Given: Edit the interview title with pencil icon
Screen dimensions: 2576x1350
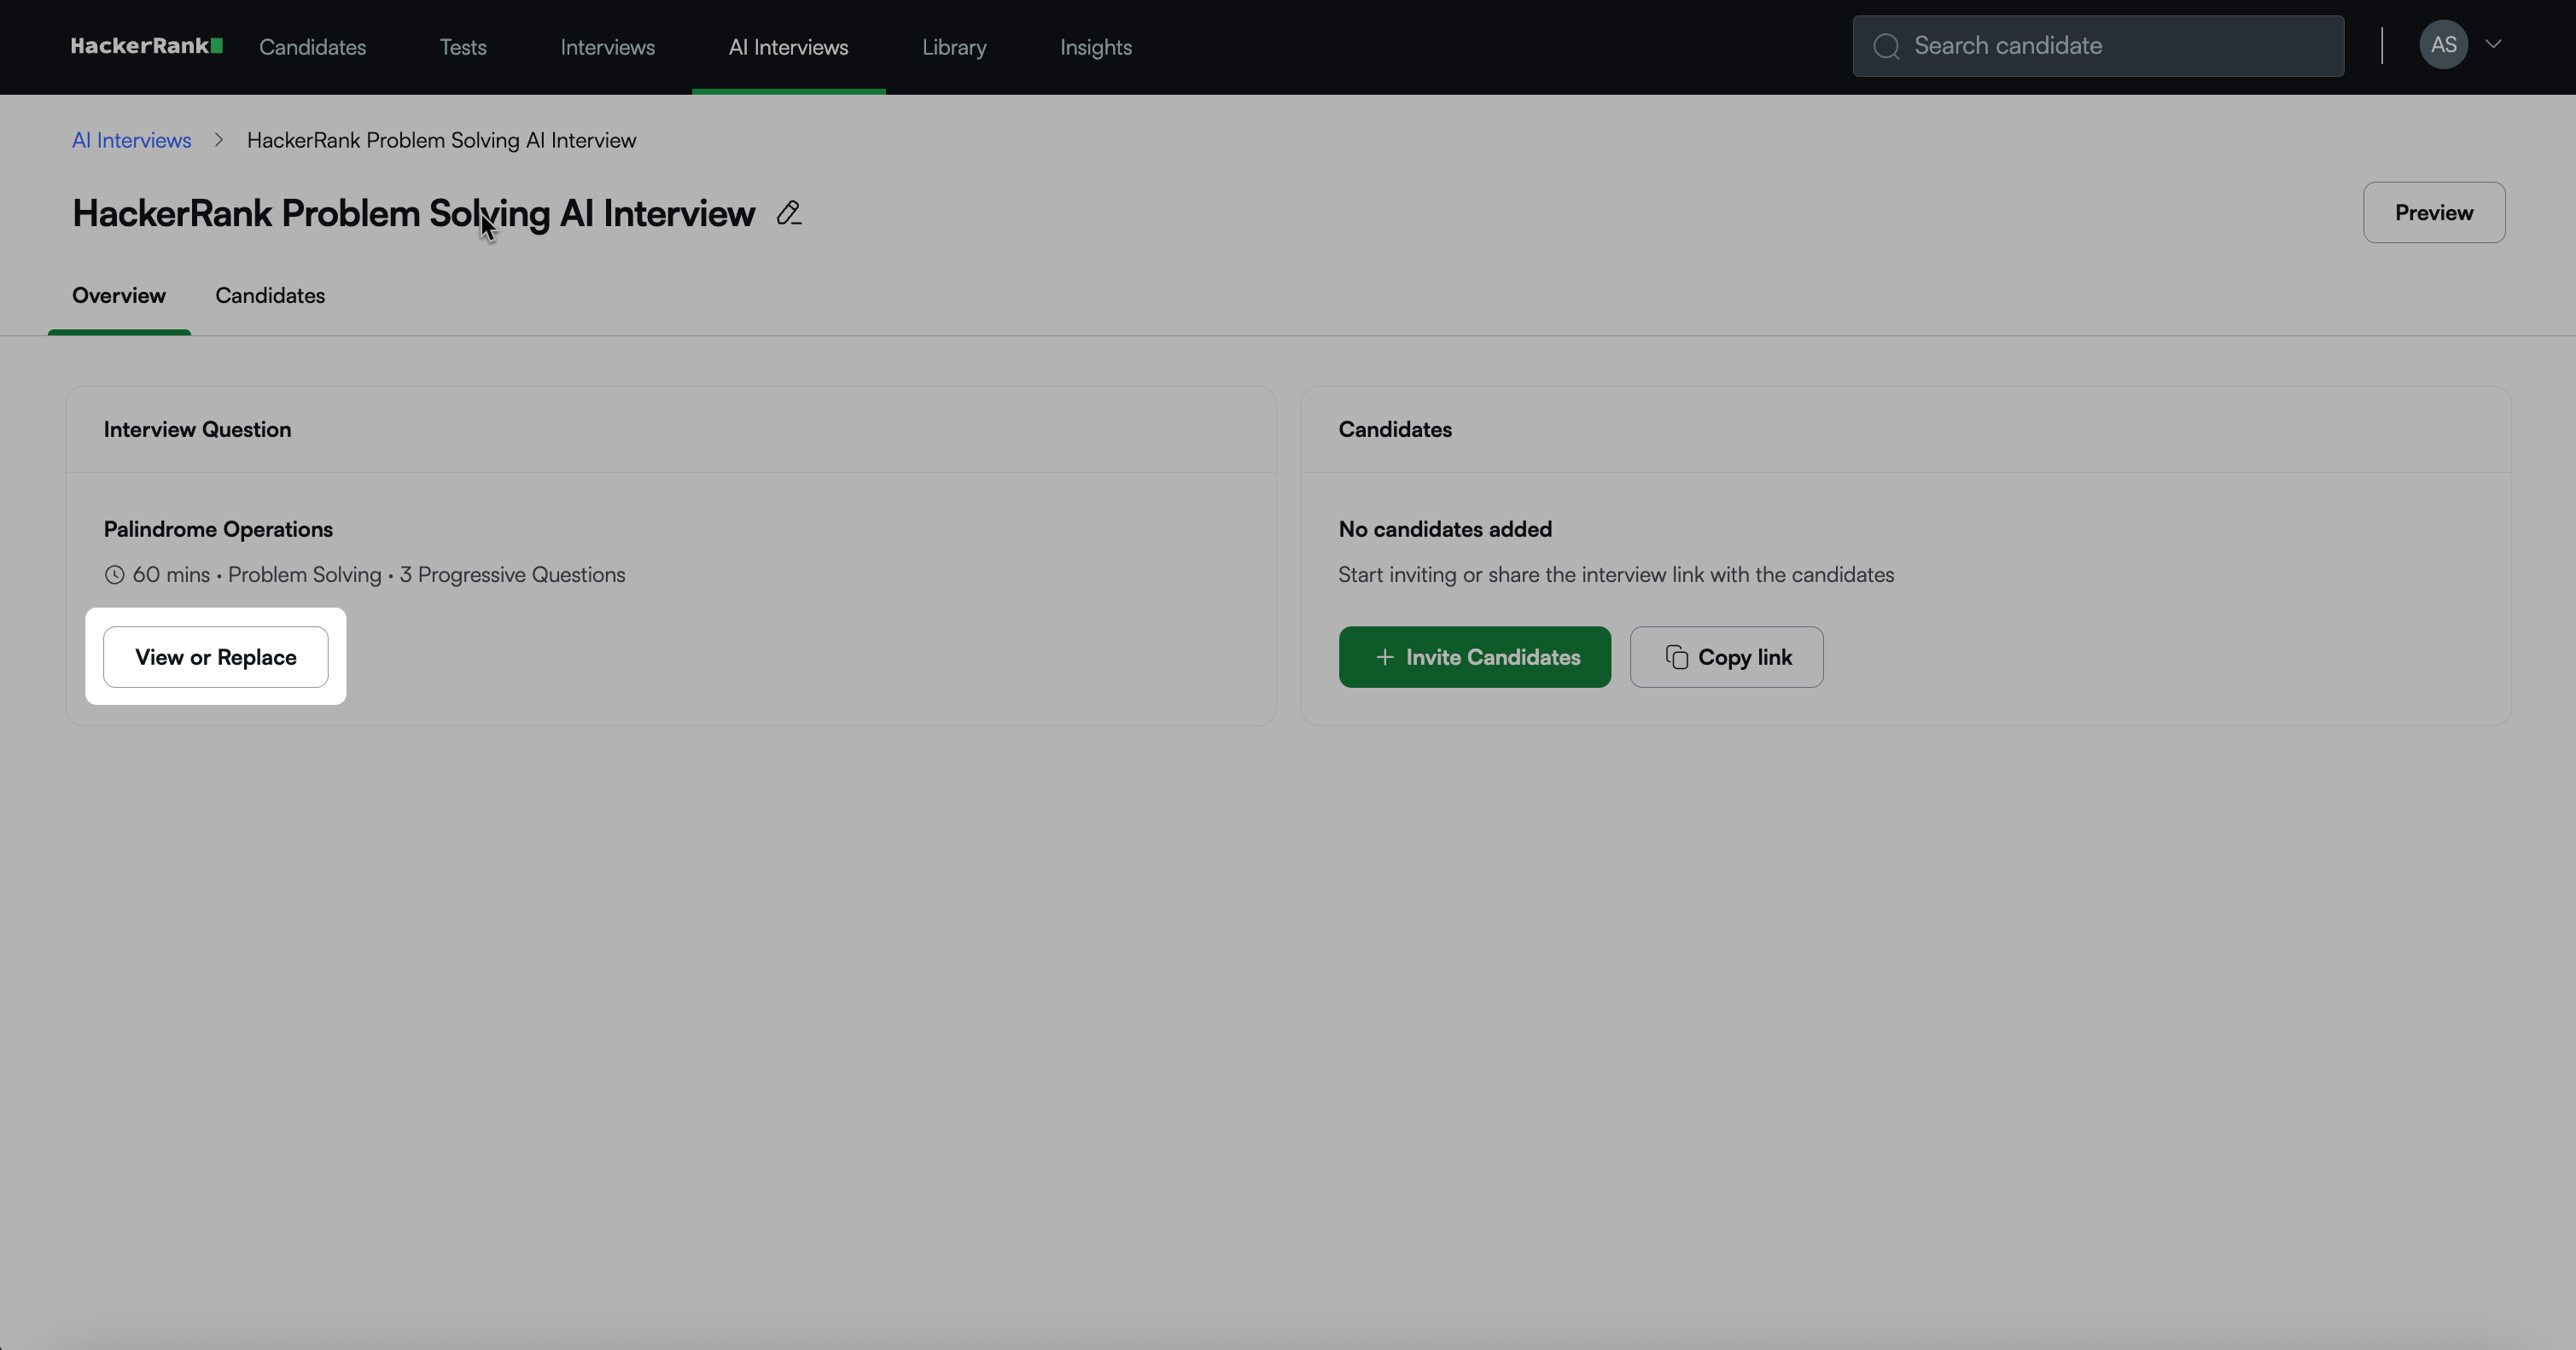Looking at the screenshot, I should tap(789, 213).
